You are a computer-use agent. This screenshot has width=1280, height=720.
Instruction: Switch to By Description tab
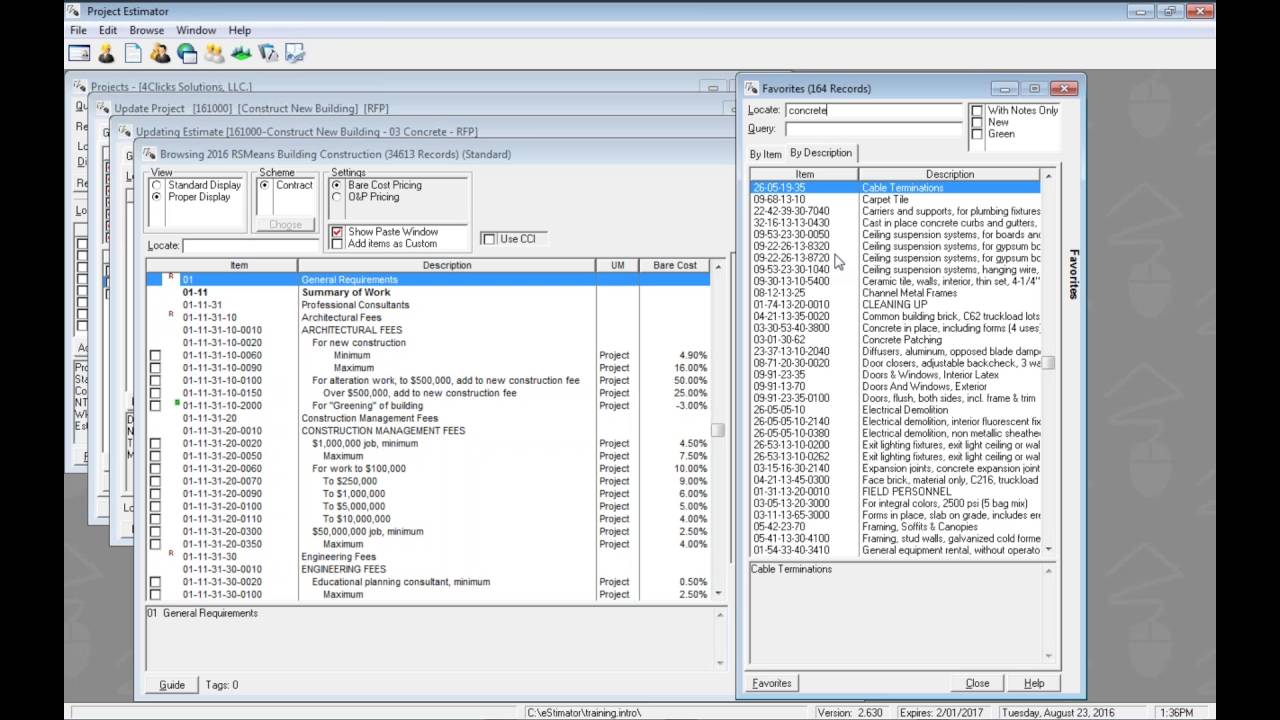821,153
